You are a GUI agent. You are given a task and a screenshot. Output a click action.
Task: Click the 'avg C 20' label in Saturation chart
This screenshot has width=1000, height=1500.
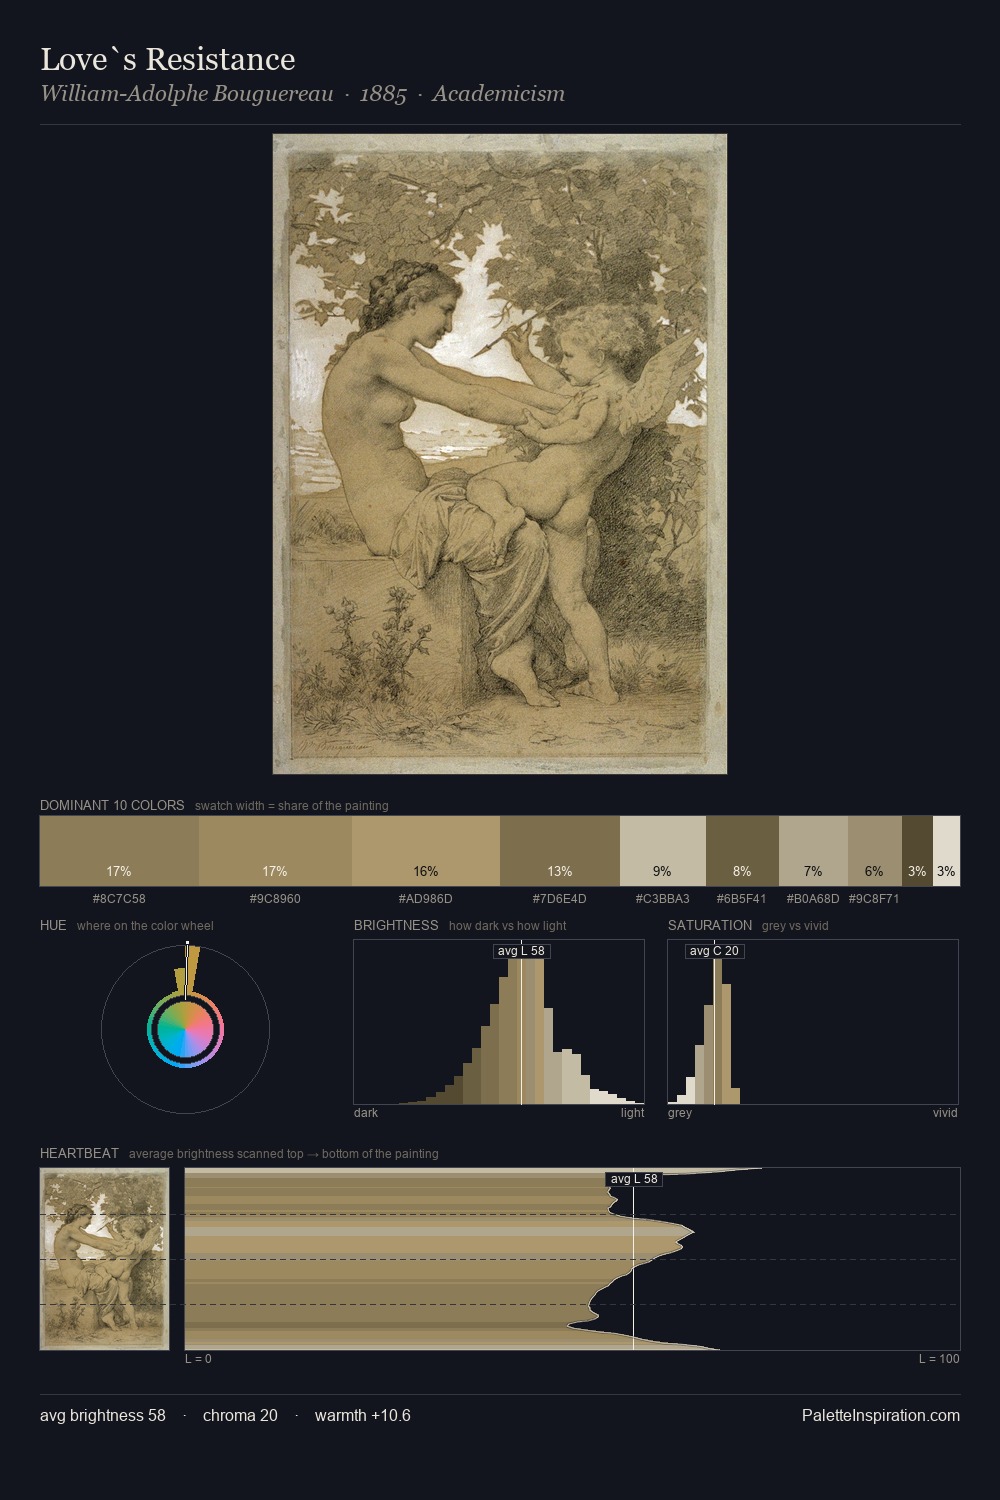pyautogui.click(x=714, y=951)
